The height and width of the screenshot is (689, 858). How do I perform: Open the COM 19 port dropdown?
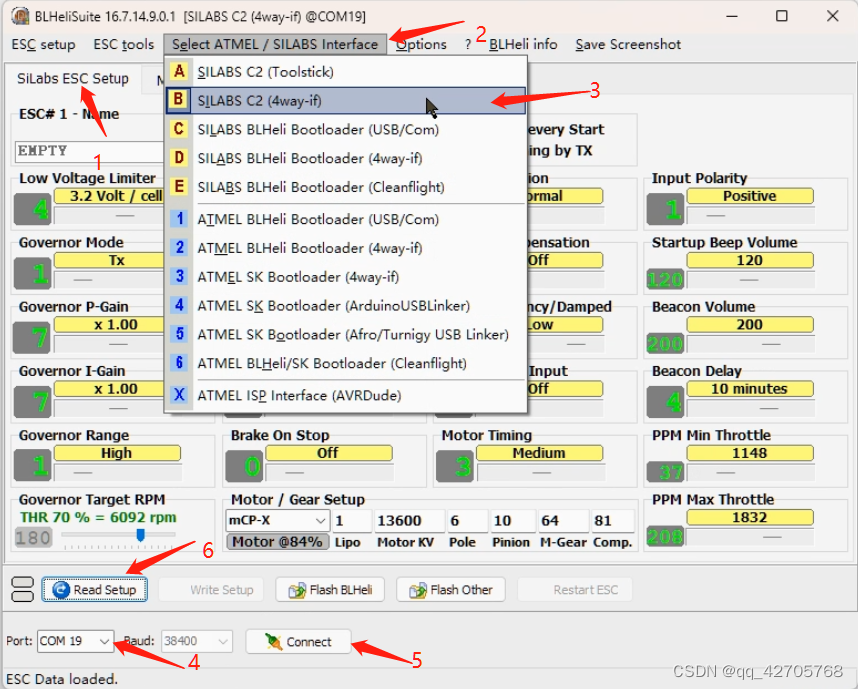click(x=76, y=641)
